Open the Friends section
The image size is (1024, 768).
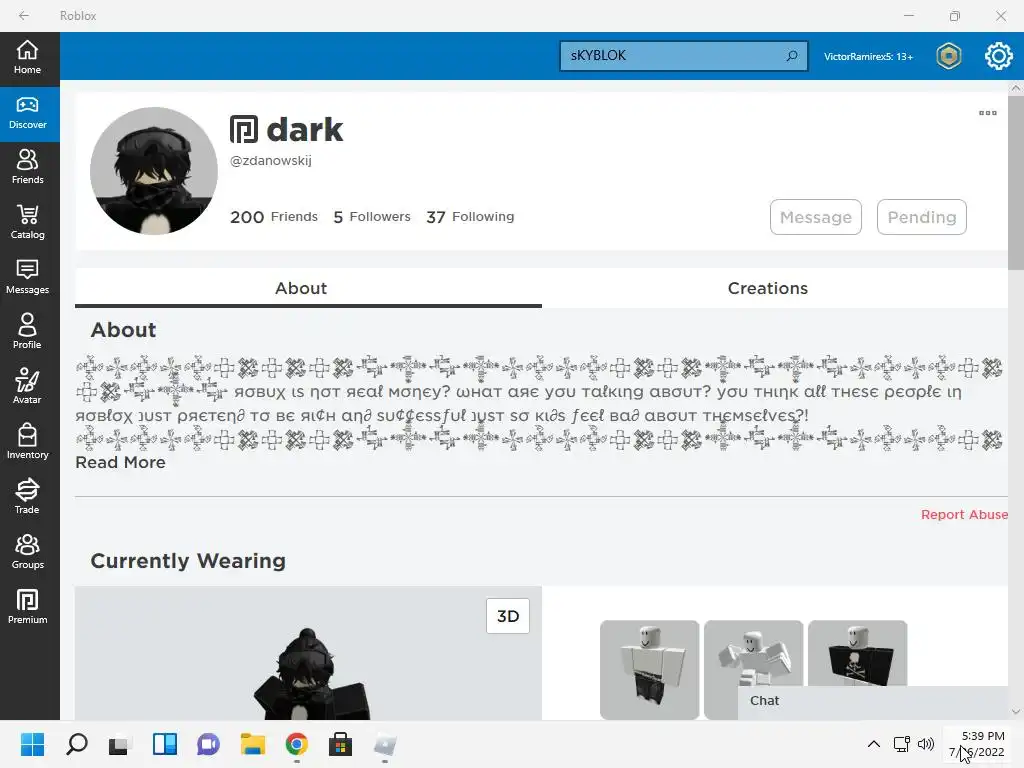pyautogui.click(x=27, y=168)
